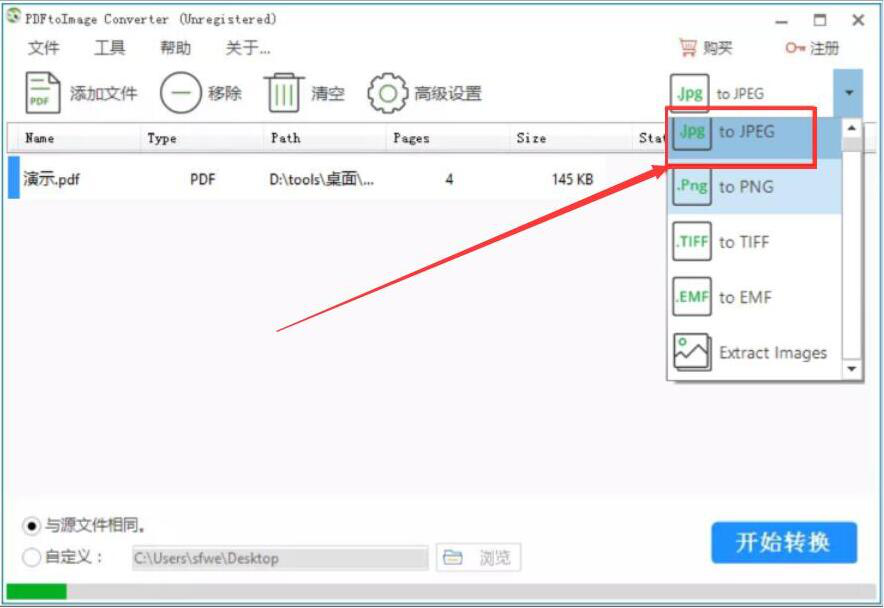
Task: Click the 'PDF' type cell
Action: tap(202, 179)
